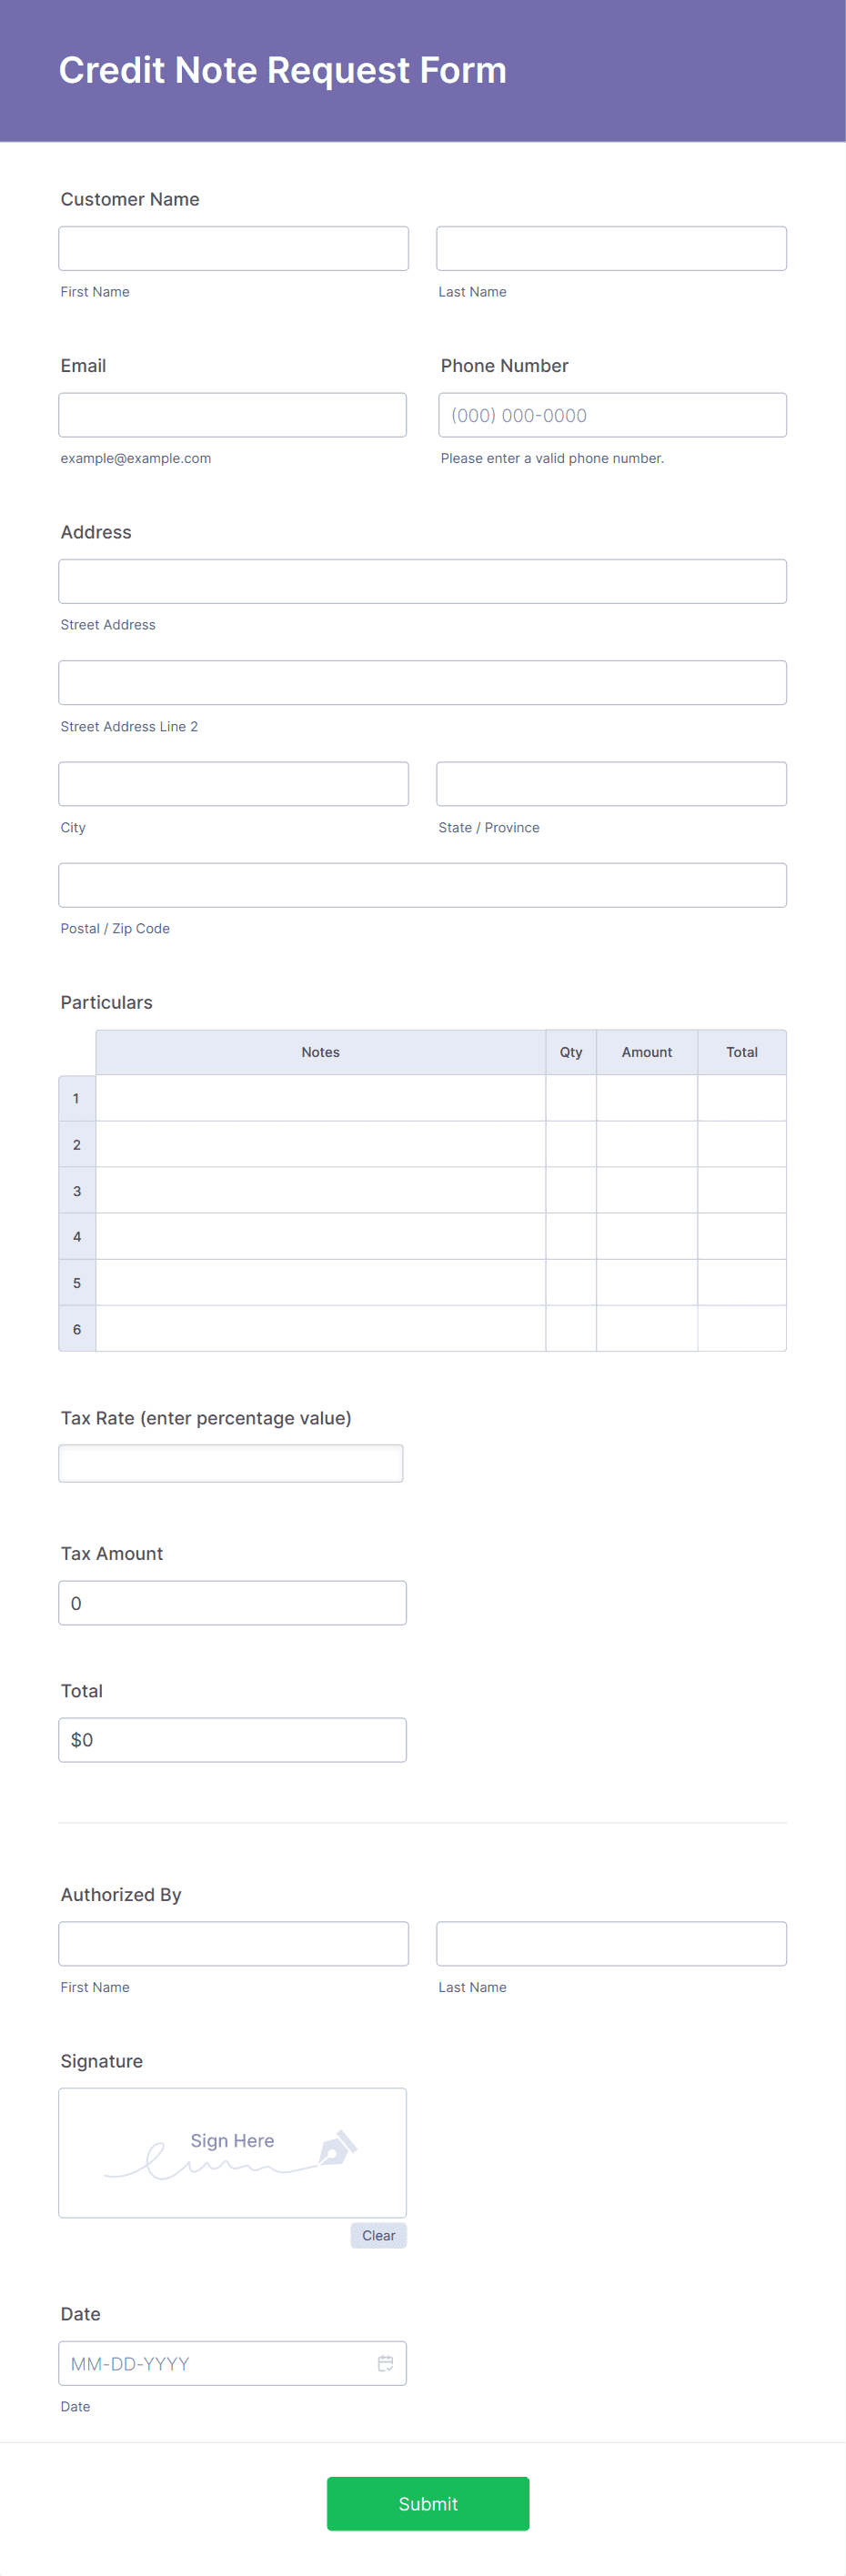Click the Clear button below the signature field
The width and height of the screenshot is (846, 2576).
(378, 2235)
